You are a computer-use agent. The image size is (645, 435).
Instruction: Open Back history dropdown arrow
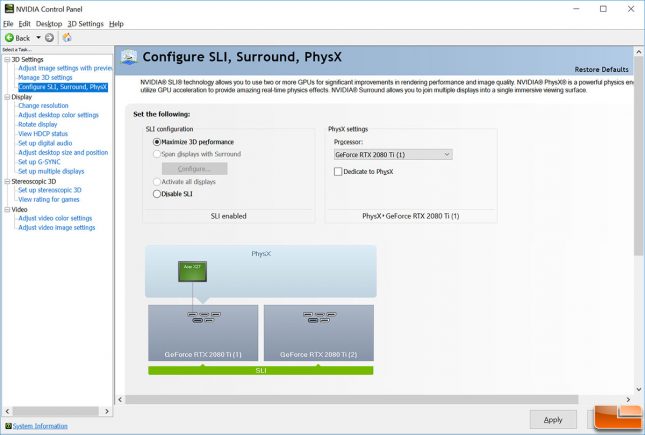tap(38, 38)
